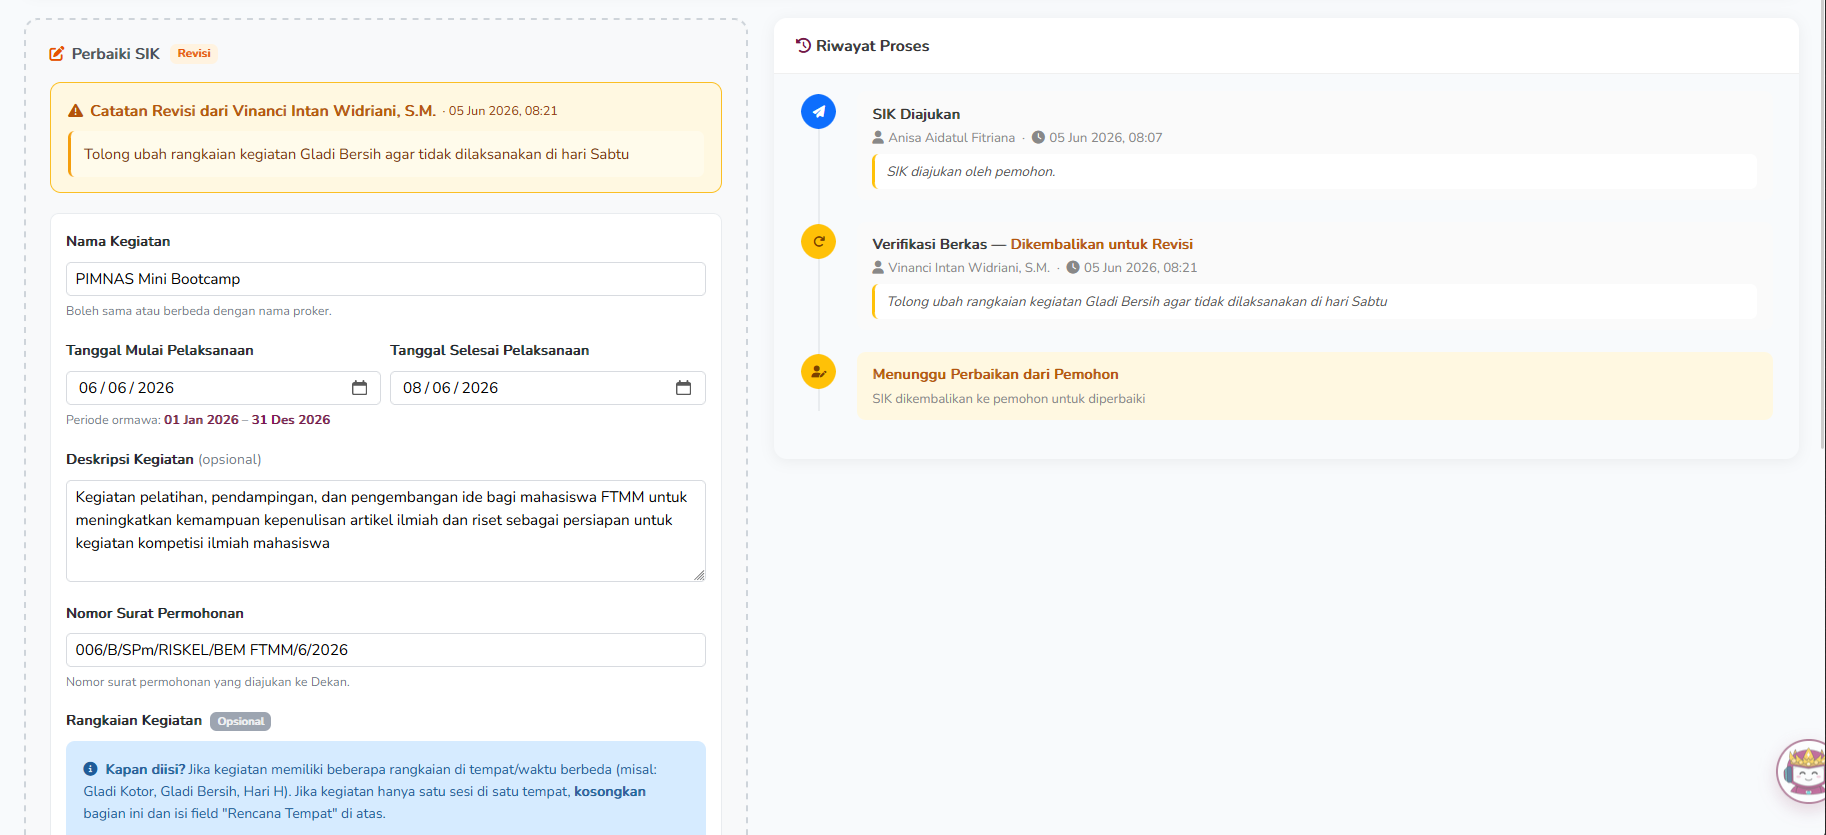Image resolution: width=1826 pixels, height=835 pixels.
Task: Click the Menunggu Perbaikan user-edit icon
Action: [x=818, y=371]
